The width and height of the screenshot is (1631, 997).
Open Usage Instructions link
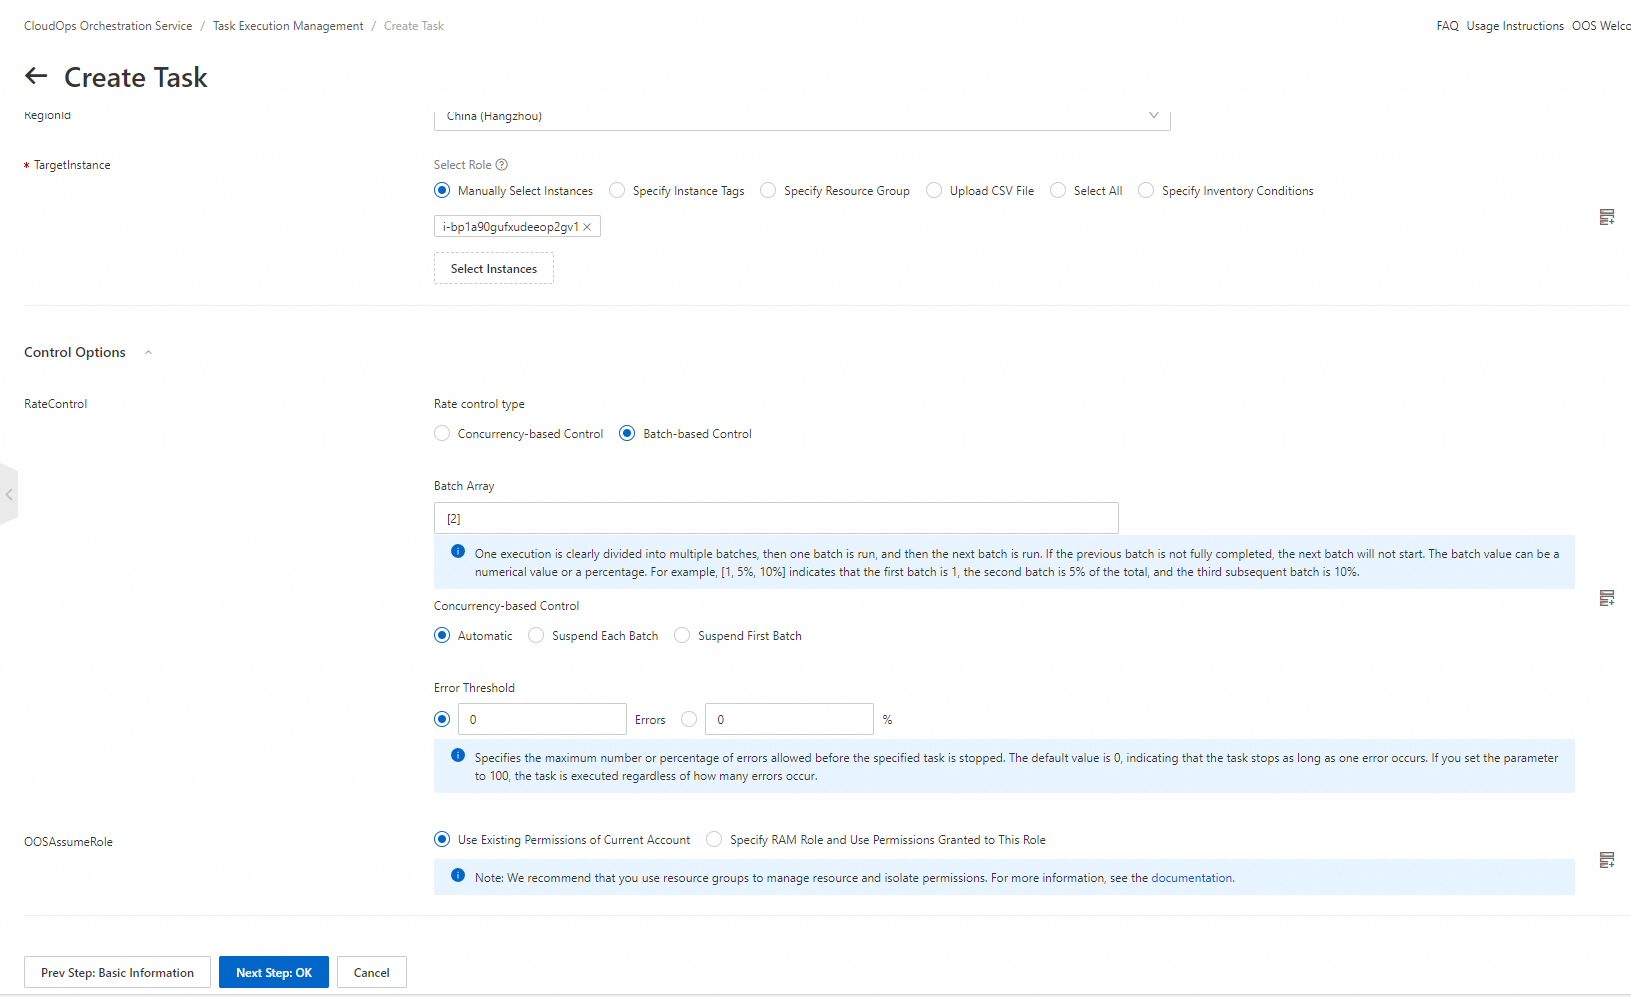(x=1515, y=26)
